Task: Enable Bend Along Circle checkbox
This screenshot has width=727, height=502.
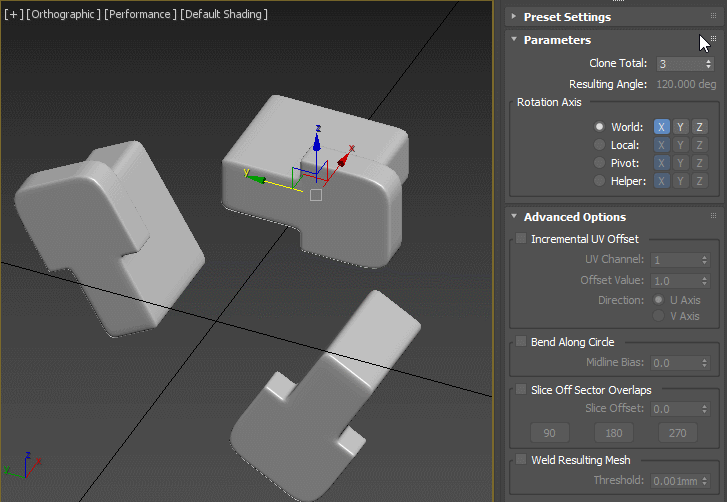Action: pyautogui.click(x=521, y=342)
